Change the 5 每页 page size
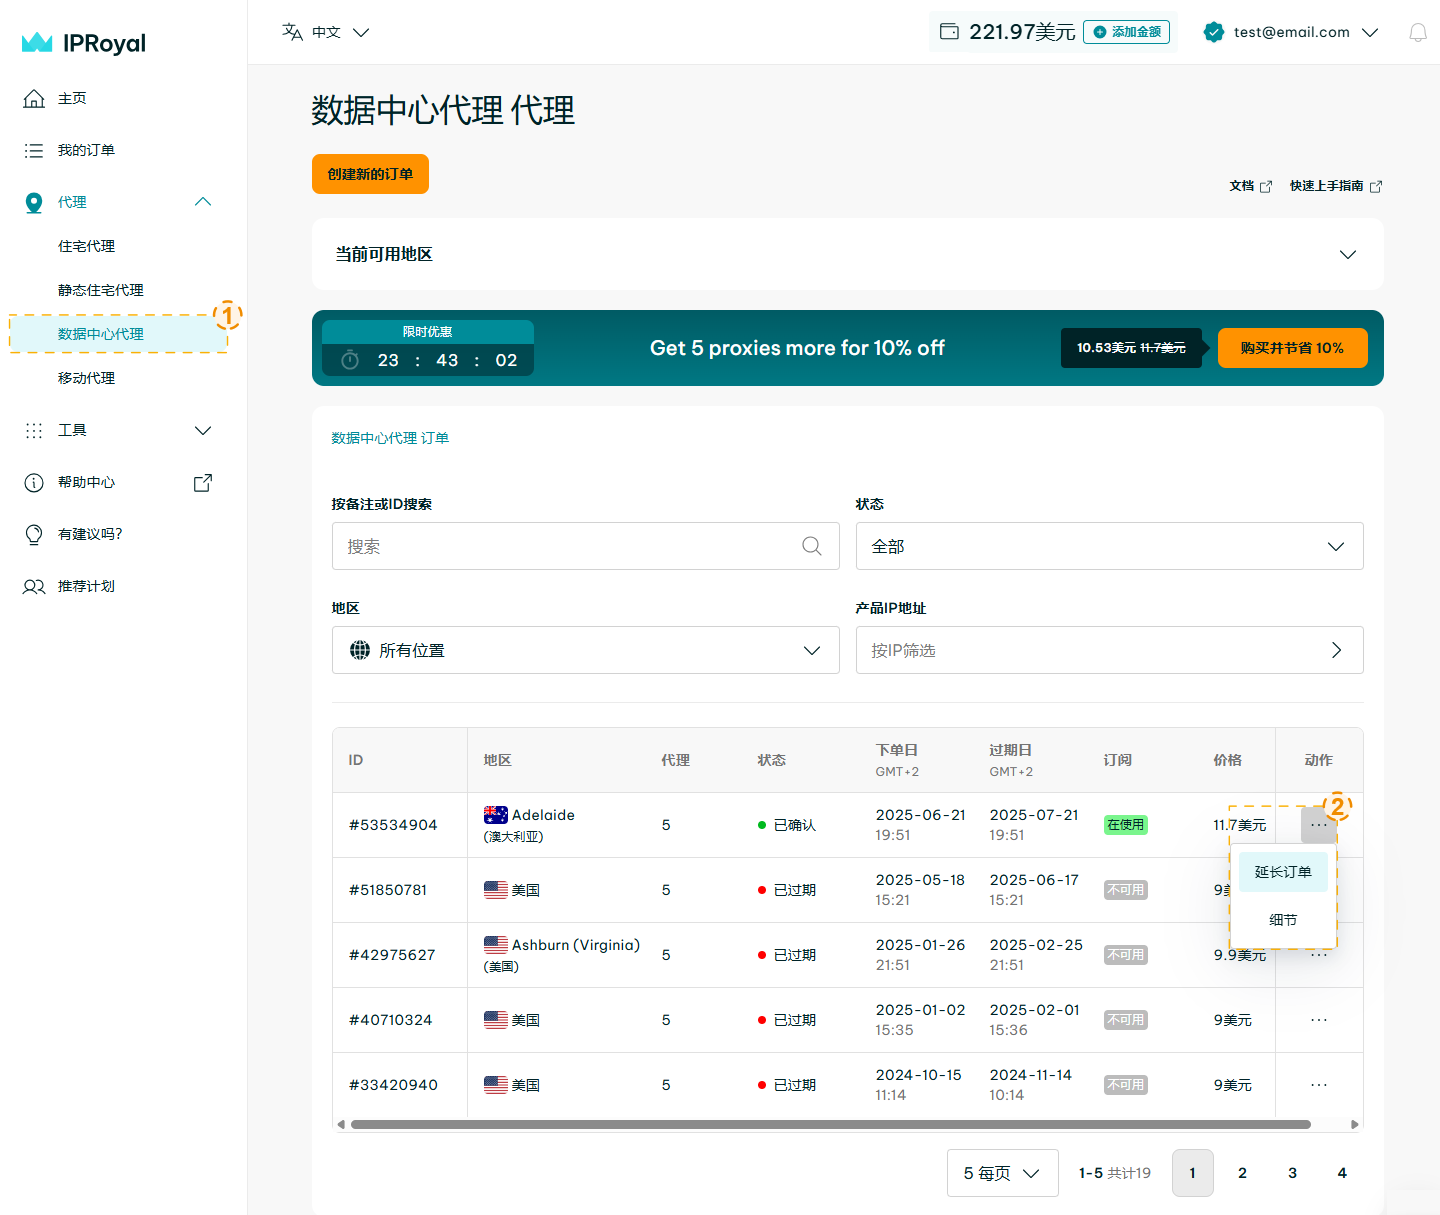 [x=1002, y=1173]
